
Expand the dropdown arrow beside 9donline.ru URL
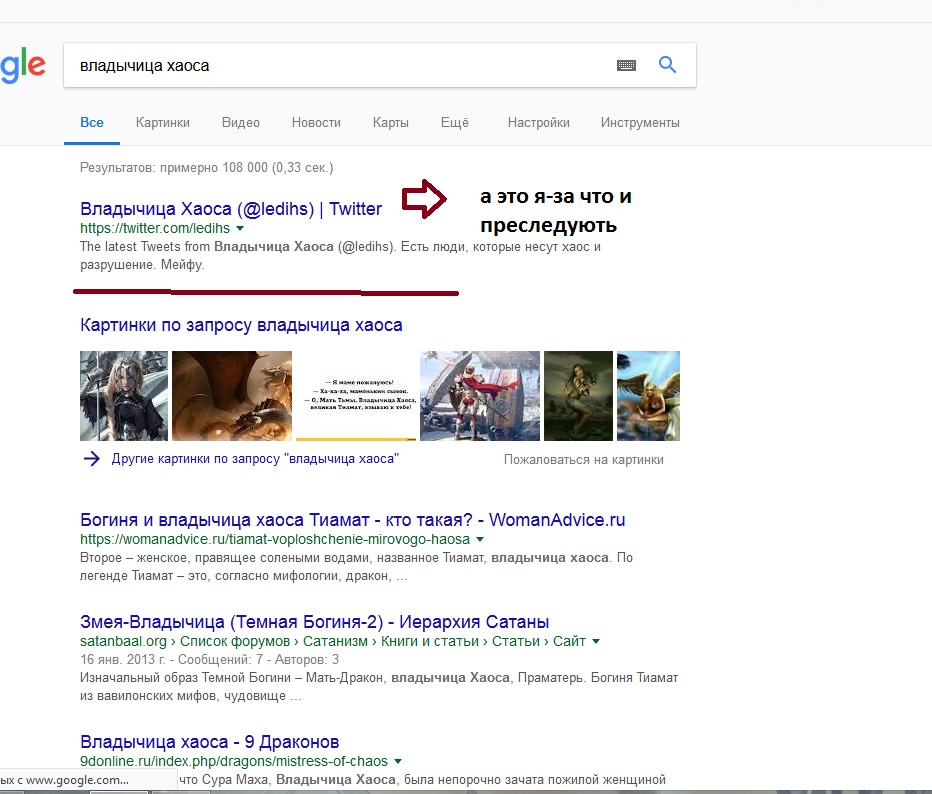click(x=398, y=761)
